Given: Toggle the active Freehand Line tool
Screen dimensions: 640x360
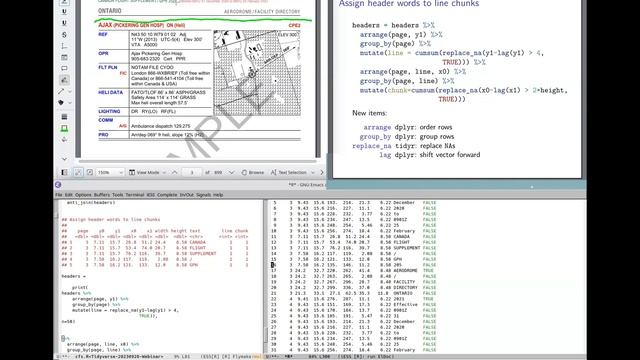Looking at the screenshot, I should pos(64,80).
